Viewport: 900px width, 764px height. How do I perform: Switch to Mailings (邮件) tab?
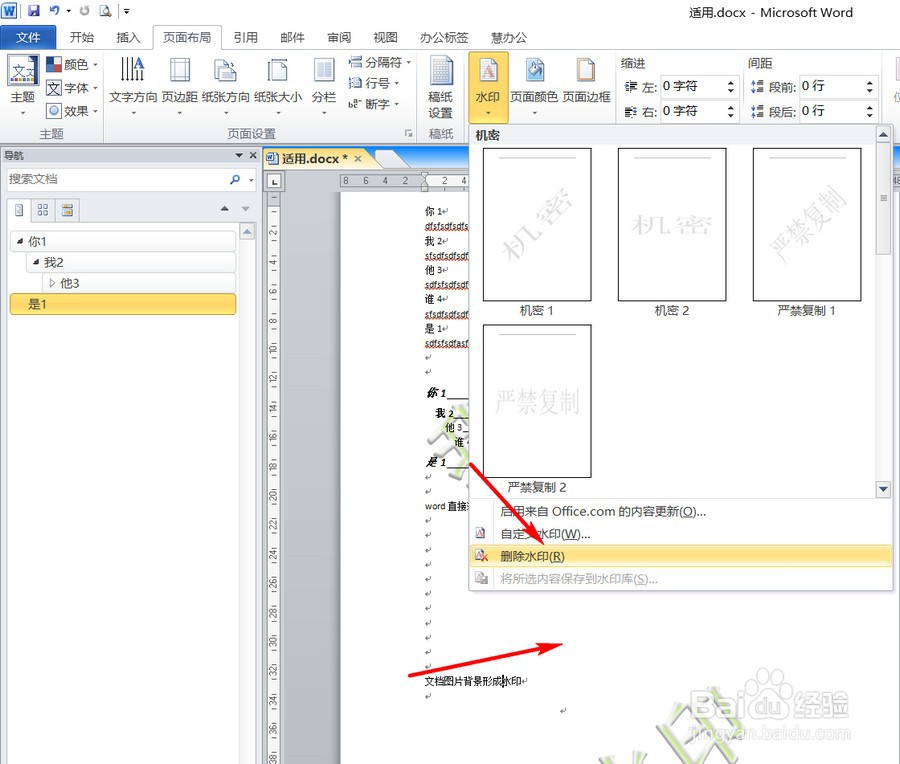(292, 37)
